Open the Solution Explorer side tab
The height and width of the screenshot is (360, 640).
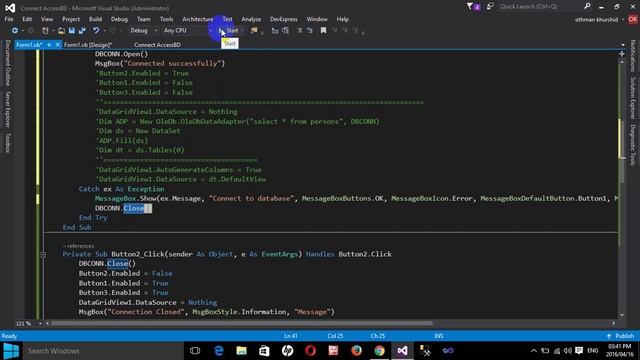(x=633, y=98)
